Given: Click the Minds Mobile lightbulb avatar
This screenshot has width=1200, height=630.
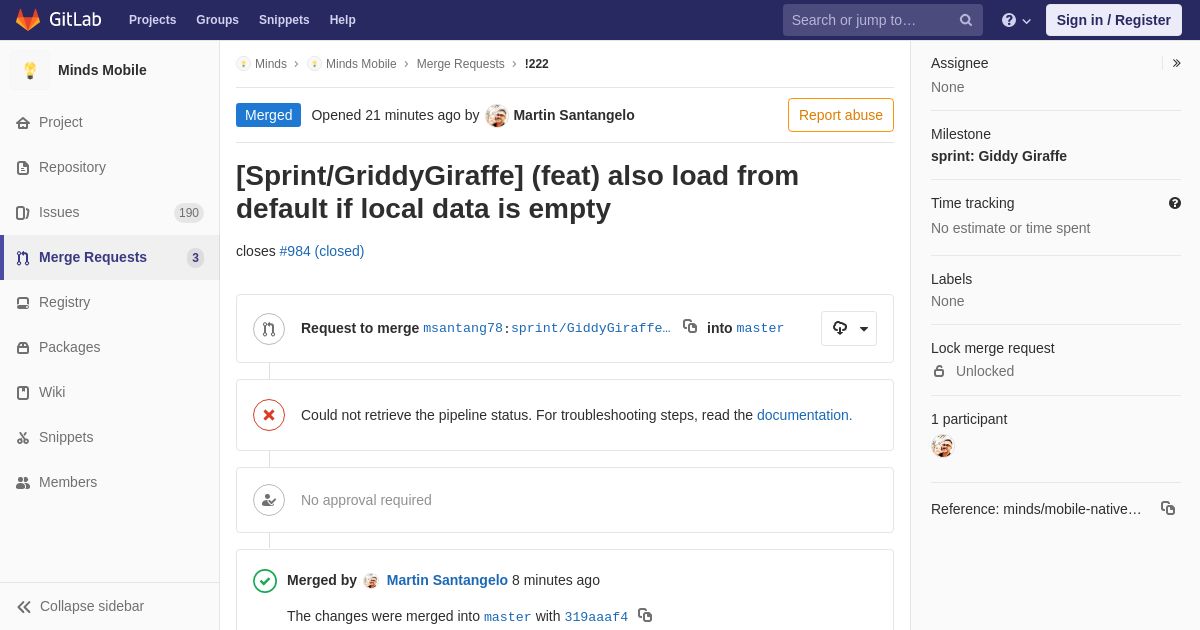Looking at the screenshot, I should (30, 70).
